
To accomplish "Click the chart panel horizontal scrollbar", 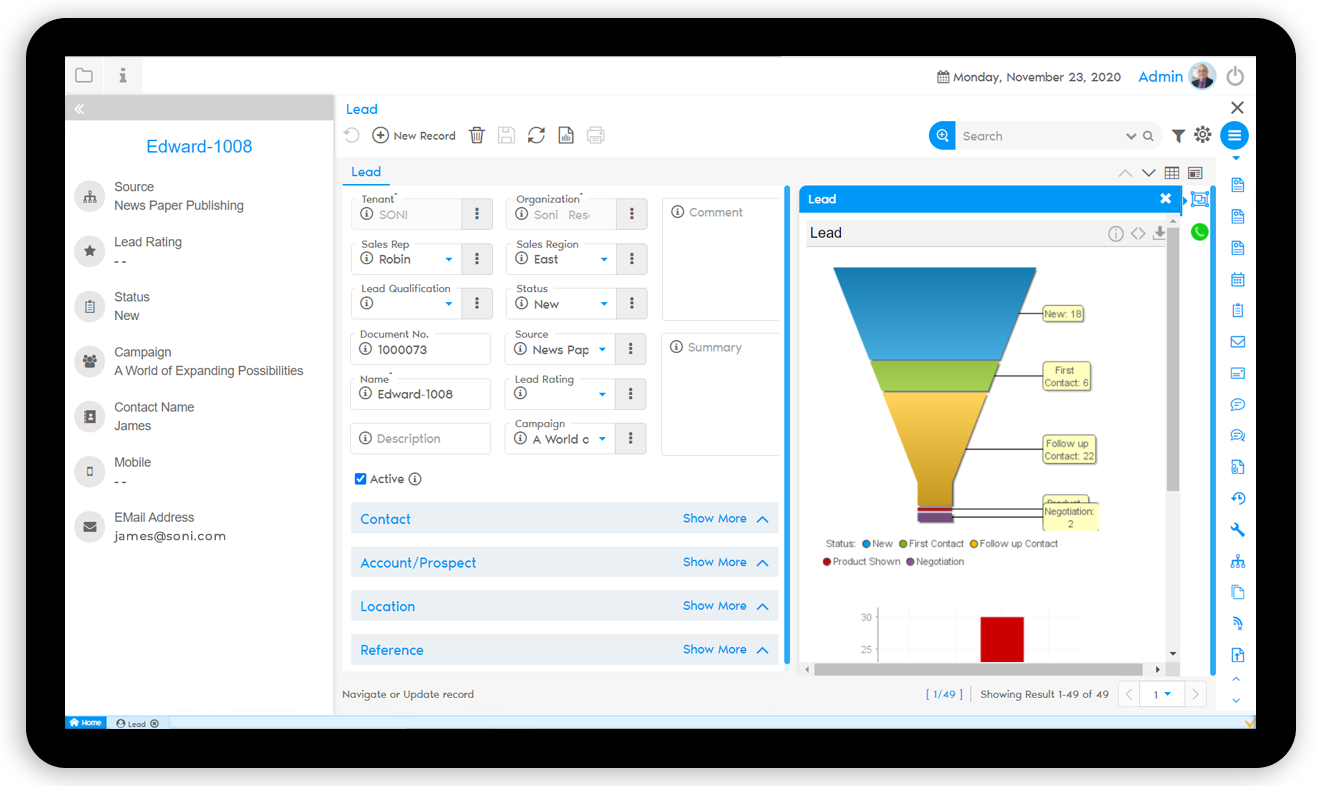I will coord(977,669).
